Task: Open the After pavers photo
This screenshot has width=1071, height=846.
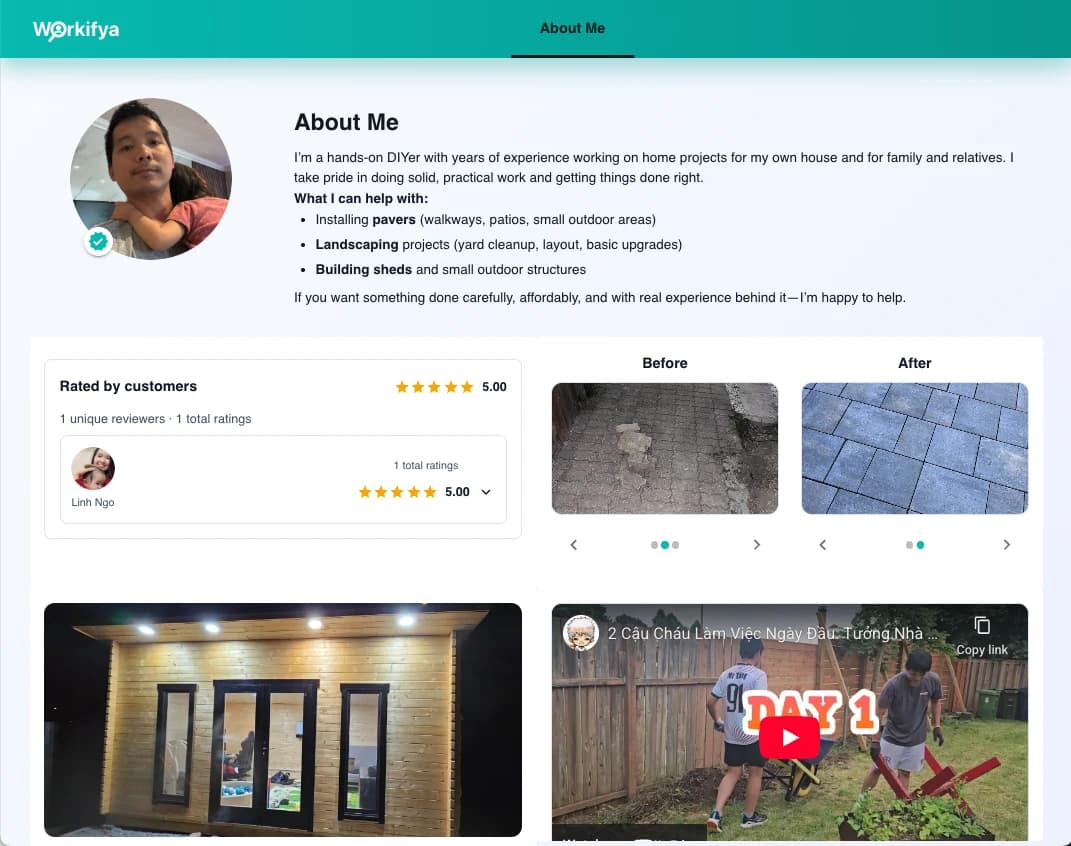Action: (x=915, y=449)
